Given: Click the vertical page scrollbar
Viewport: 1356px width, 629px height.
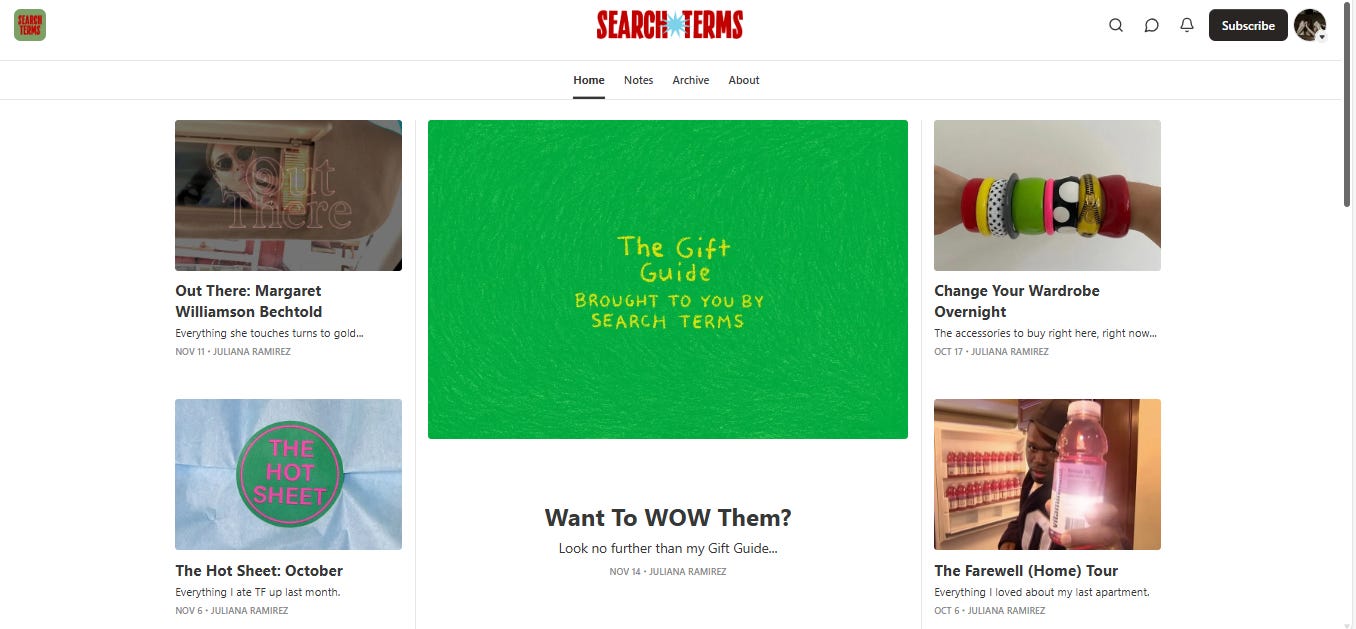Looking at the screenshot, I should click(1349, 314).
